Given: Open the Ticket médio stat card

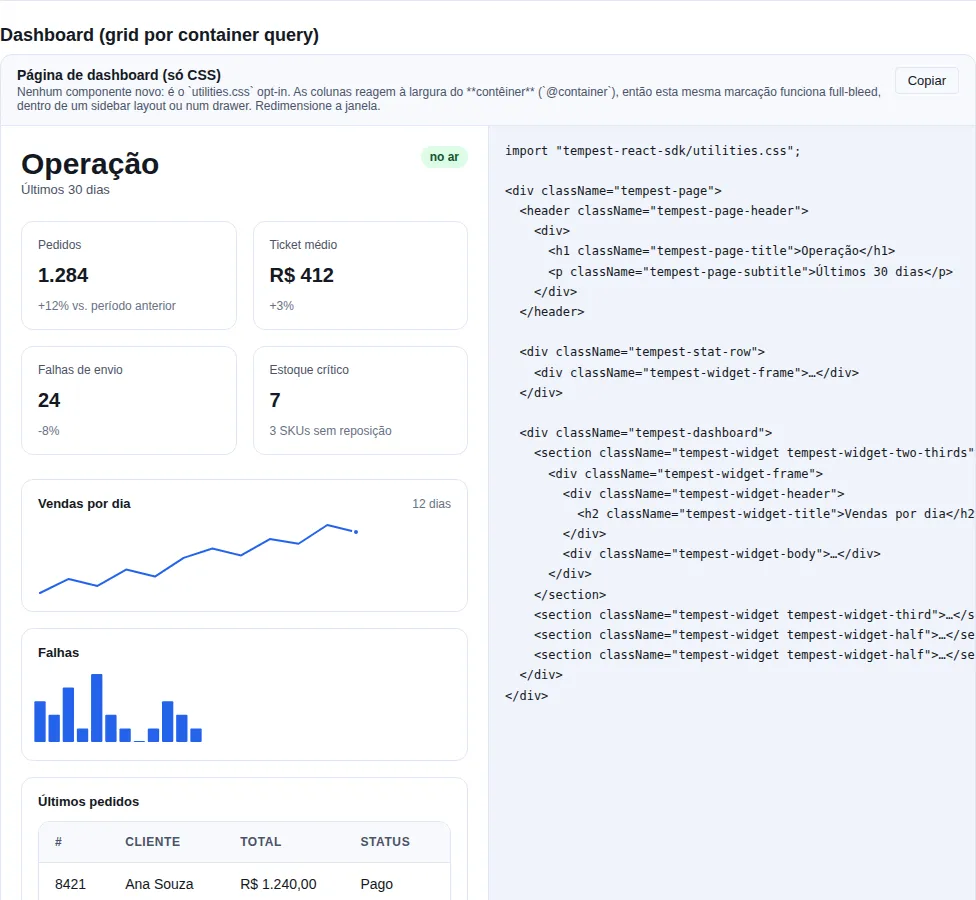Looking at the screenshot, I should click(x=360, y=276).
